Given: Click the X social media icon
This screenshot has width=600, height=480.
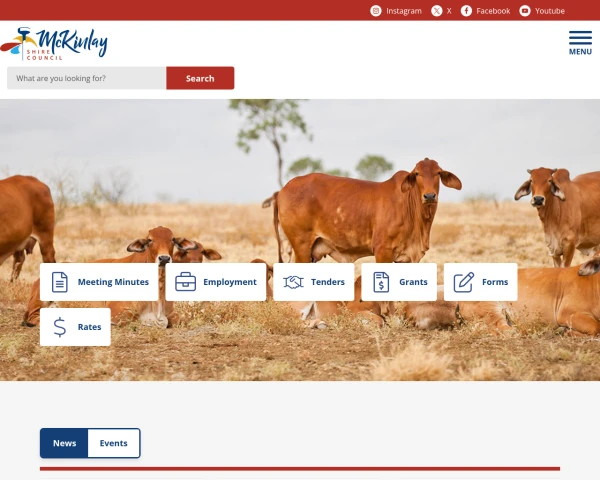Looking at the screenshot, I should click(437, 11).
